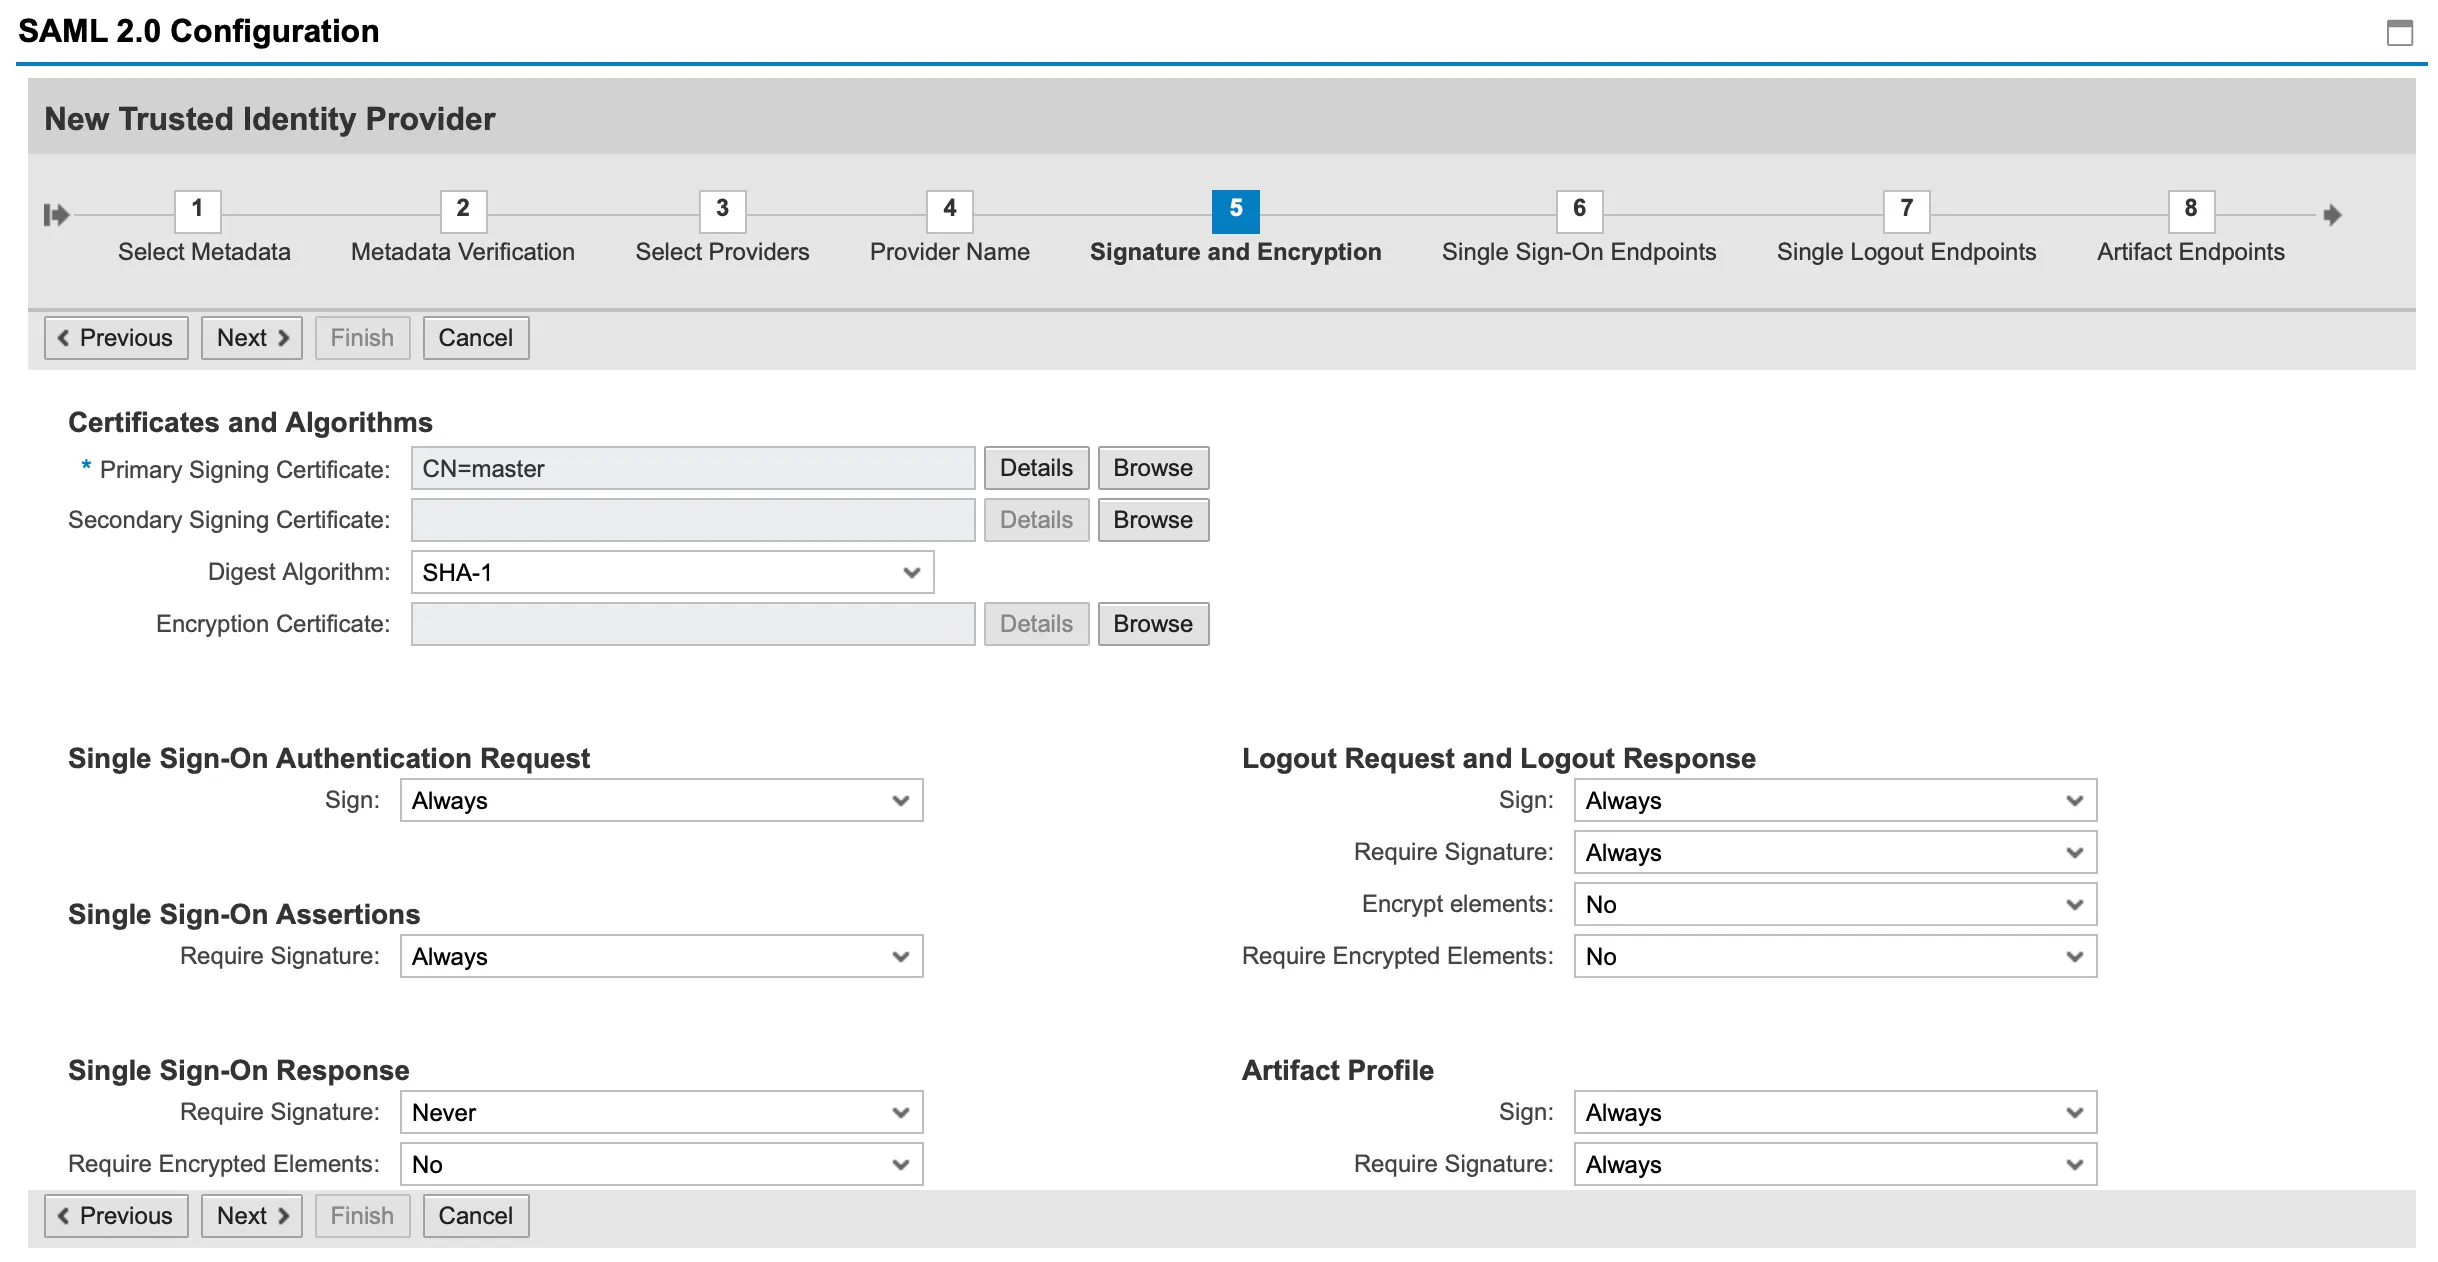This screenshot has width=2438, height=1262.
Task: Open Assertions Require Signature dropdown
Action: (x=661, y=956)
